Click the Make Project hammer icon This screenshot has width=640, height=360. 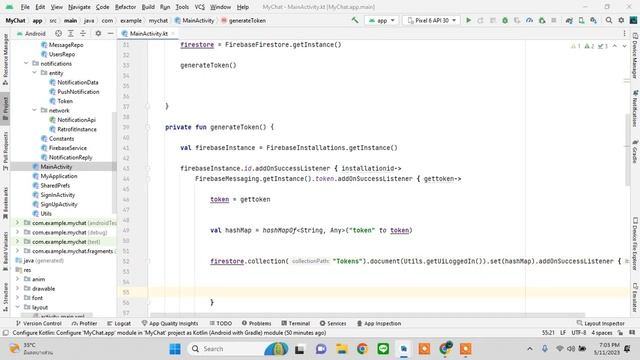[355, 20]
